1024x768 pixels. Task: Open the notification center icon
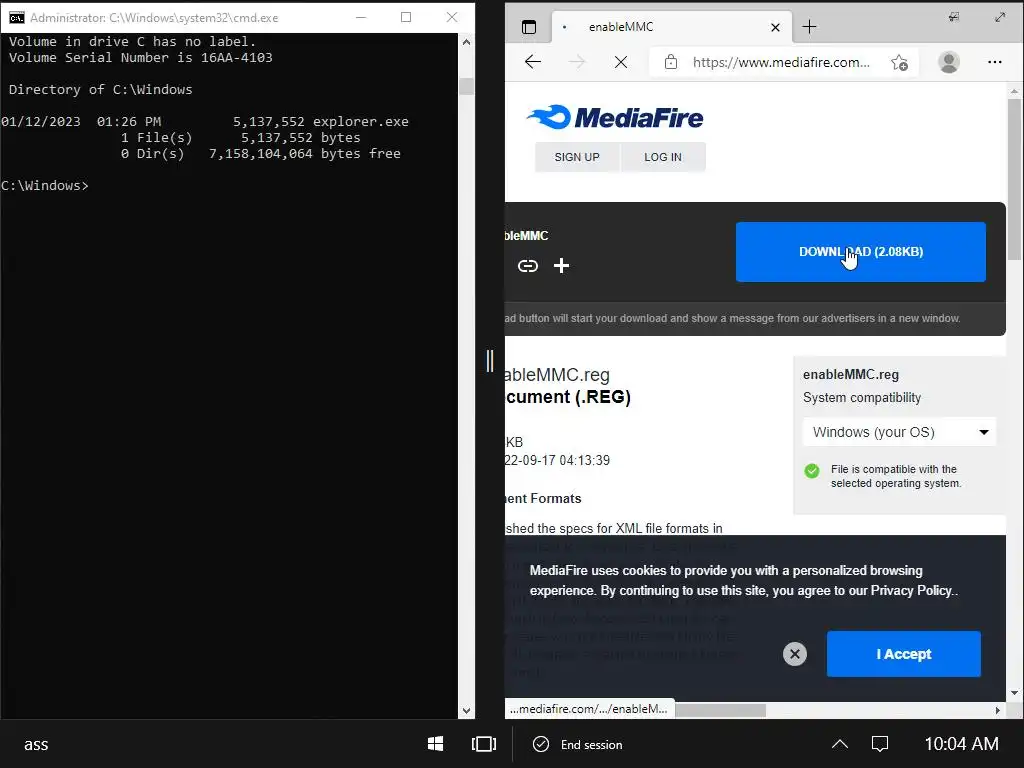click(x=880, y=744)
